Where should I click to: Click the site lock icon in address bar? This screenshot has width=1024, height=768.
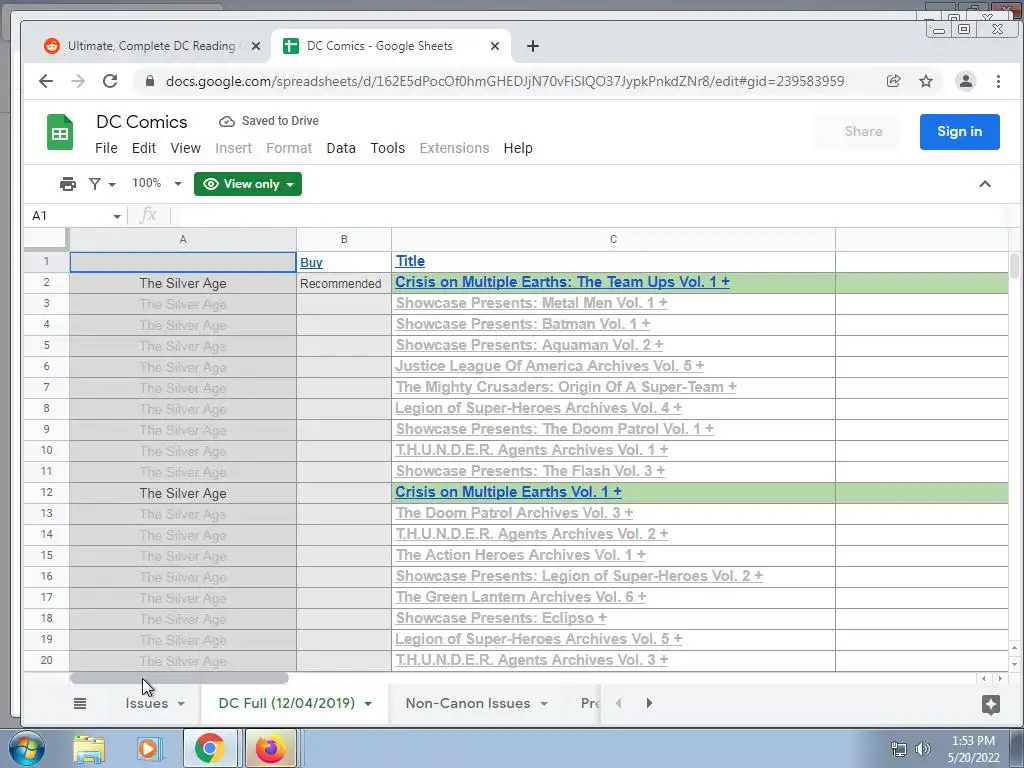pyautogui.click(x=150, y=81)
